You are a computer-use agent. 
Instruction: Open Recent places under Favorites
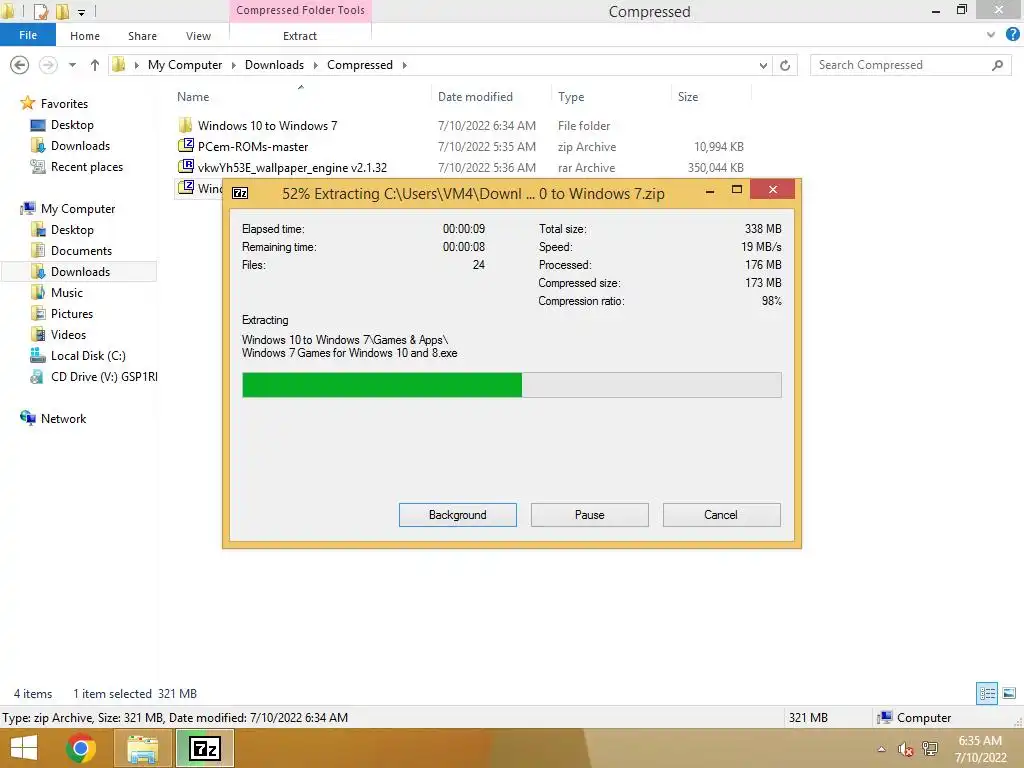pyautogui.click(x=87, y=167)
